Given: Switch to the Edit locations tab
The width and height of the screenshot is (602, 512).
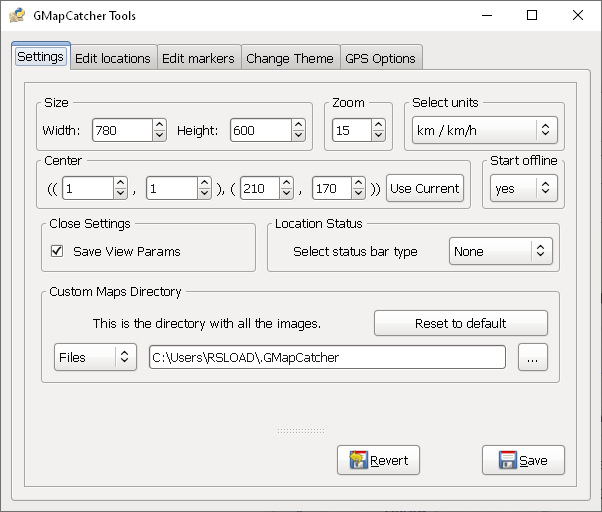Looking at the screenshot, I should [113, 58].
